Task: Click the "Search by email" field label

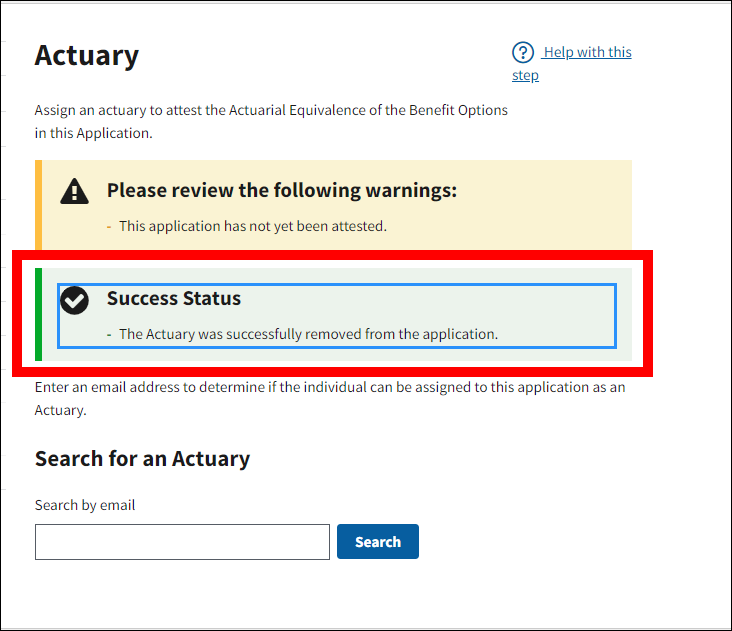Action: pos(85,505)
